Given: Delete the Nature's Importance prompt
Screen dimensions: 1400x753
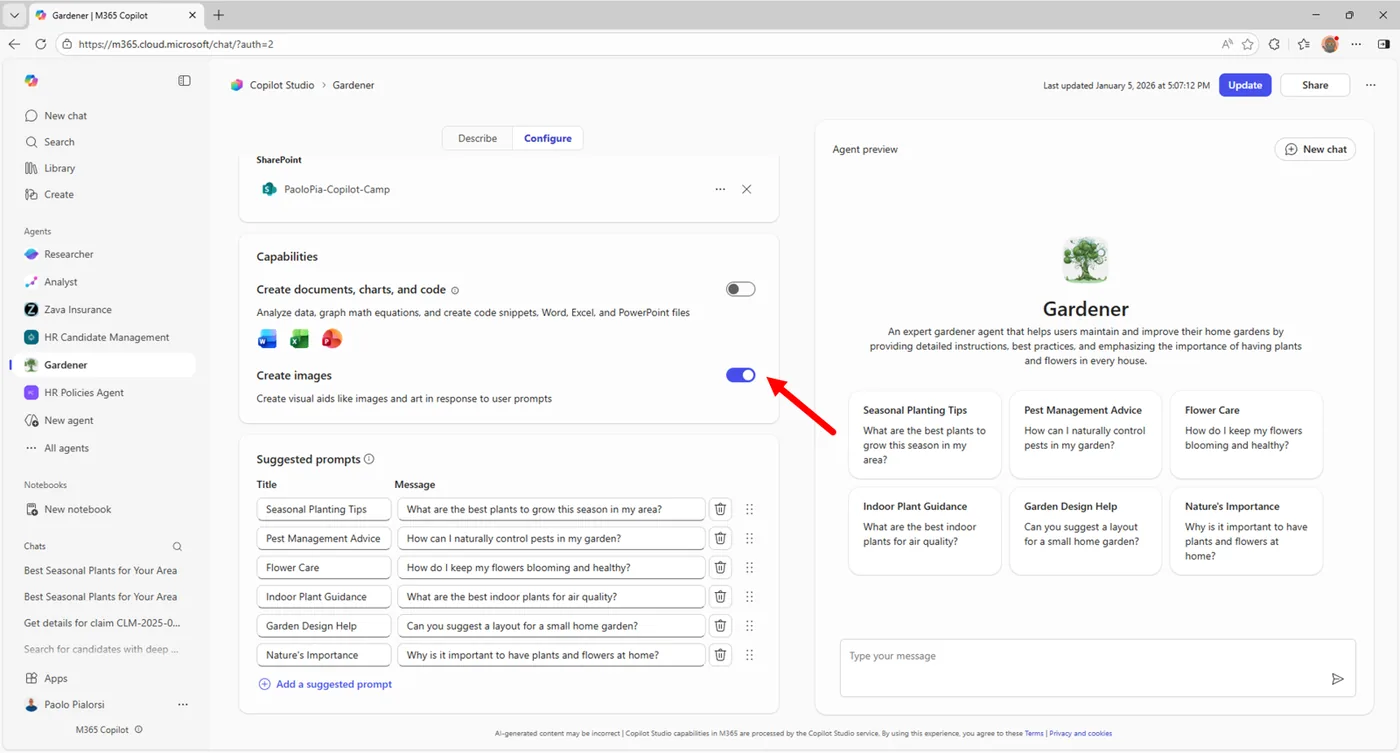Looking at the screenshot, I should click(x=719, y=655).
